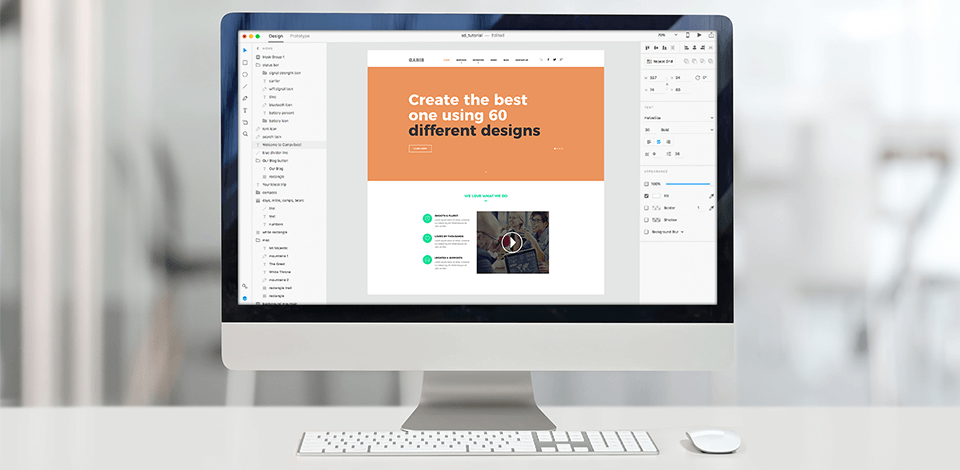Select the blue divider line layer
This screenshot has width=960, height=470.
291,152
